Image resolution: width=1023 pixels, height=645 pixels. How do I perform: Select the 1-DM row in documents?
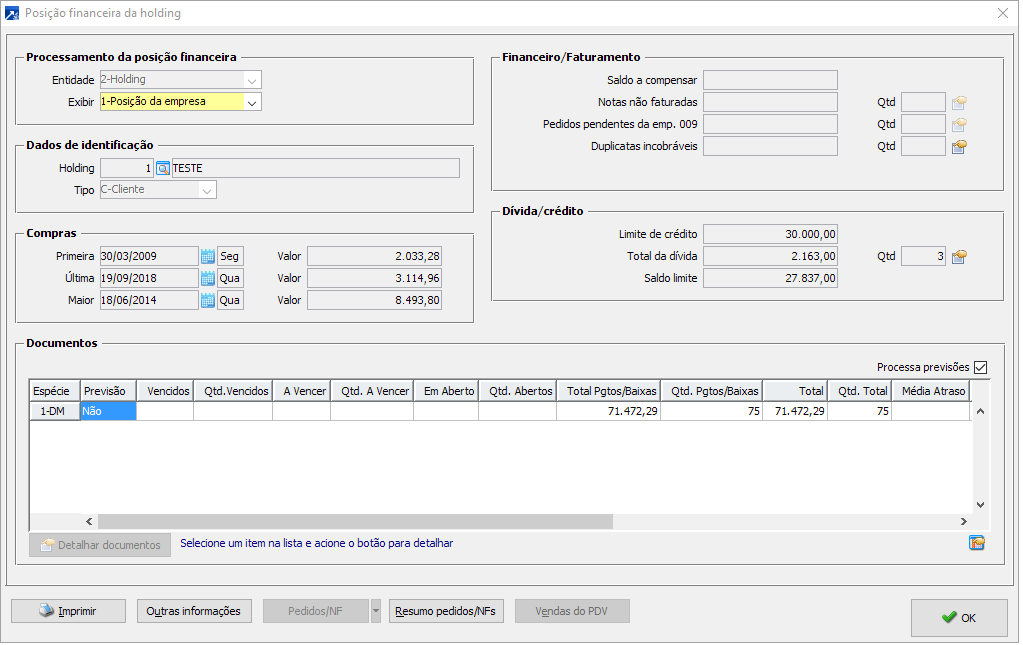point(54,411)
